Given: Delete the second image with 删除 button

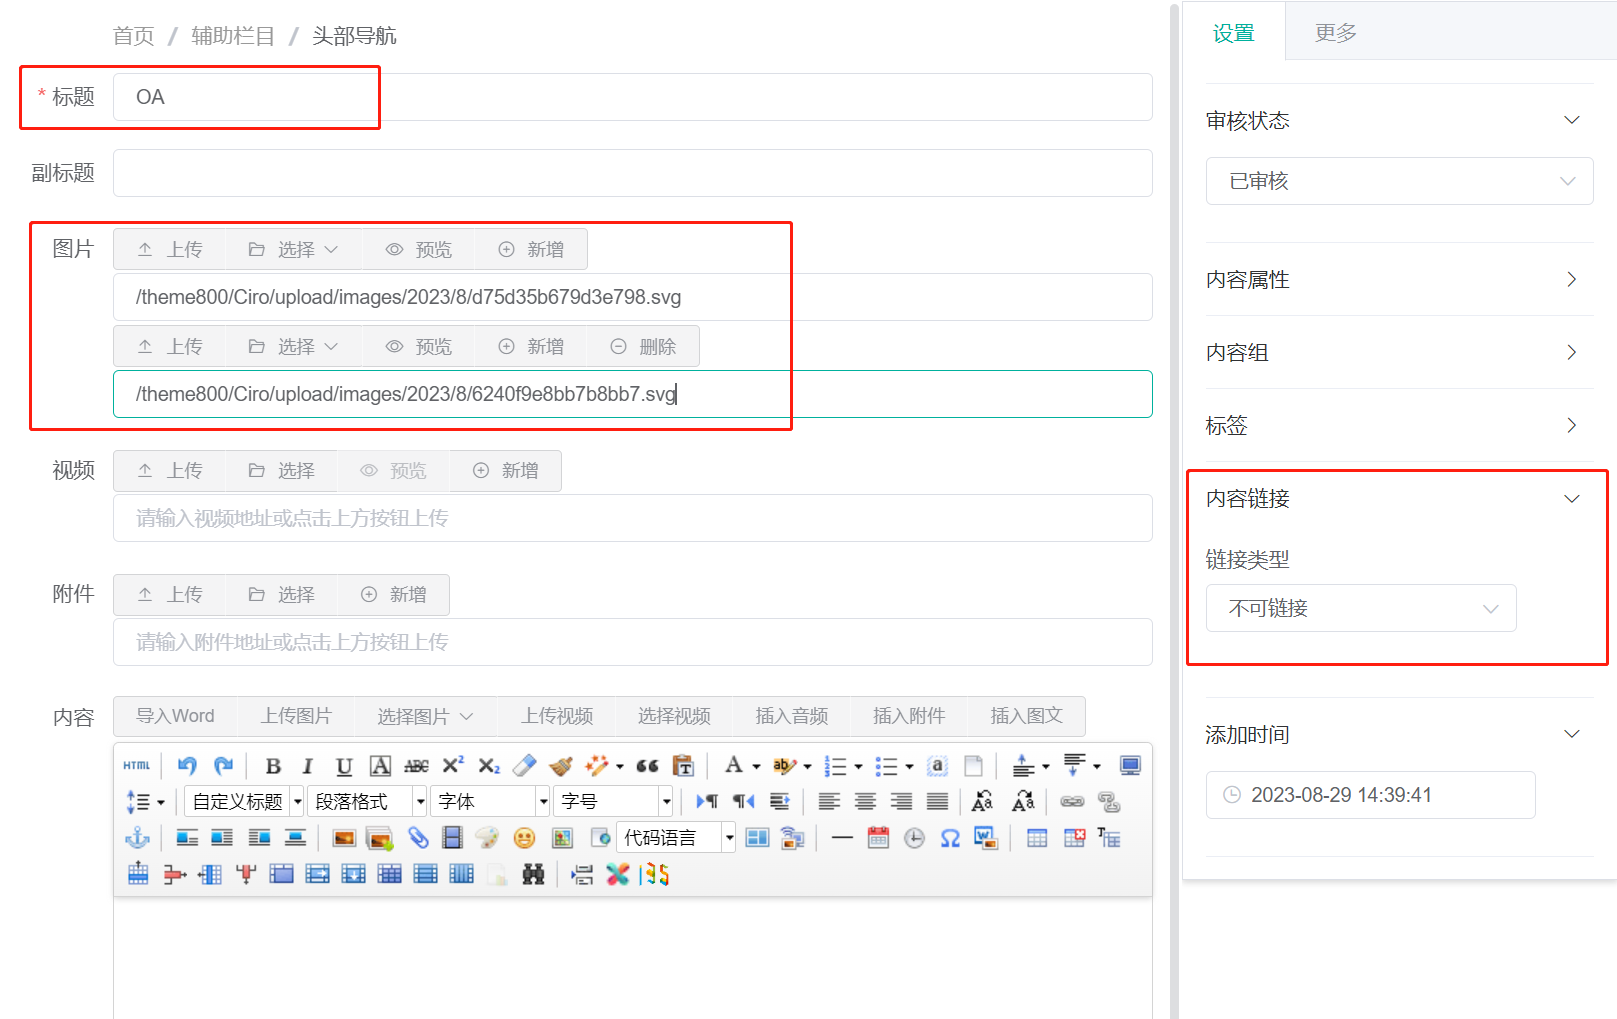Looking at the screenshot, I should tap(643, 346).
